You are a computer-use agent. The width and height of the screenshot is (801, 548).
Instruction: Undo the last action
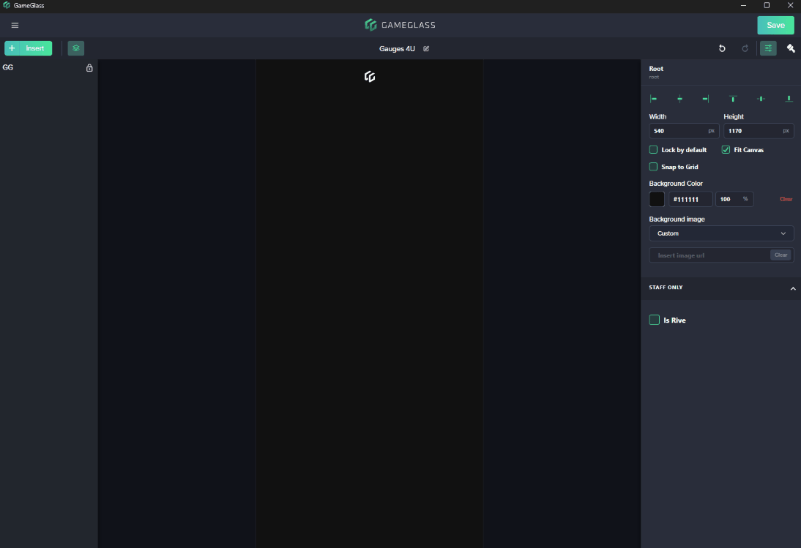pos(722,49)
